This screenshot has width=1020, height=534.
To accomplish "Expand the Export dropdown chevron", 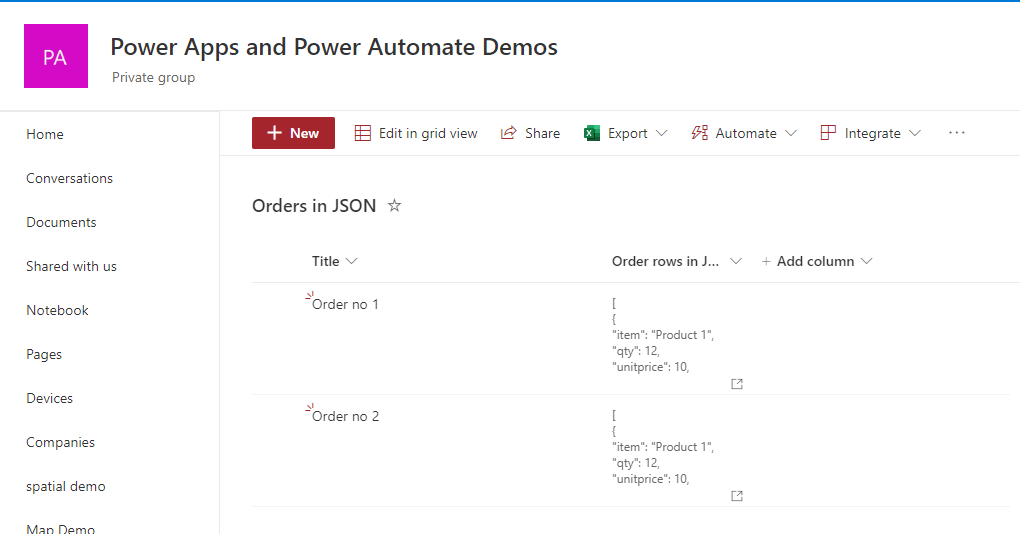I will pos(661,133).
